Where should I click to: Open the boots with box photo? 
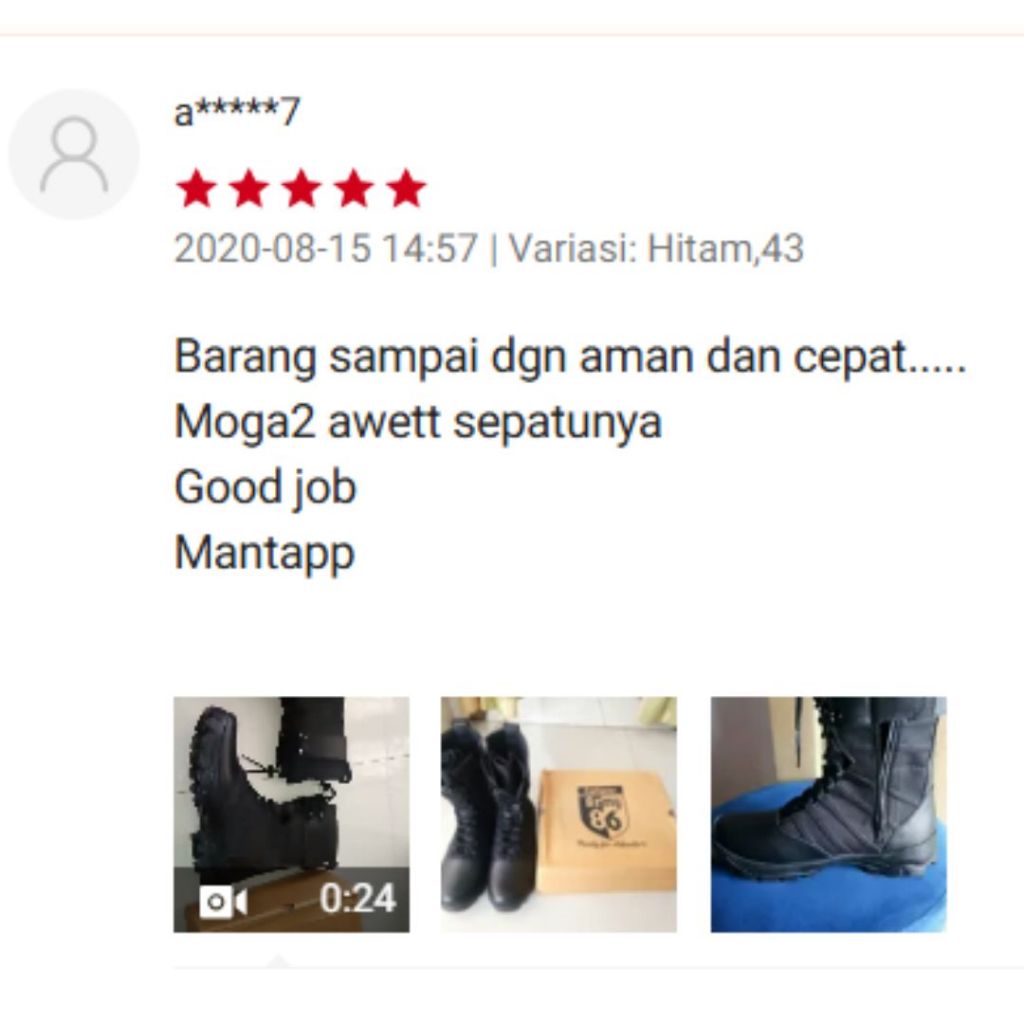[559, 814]
